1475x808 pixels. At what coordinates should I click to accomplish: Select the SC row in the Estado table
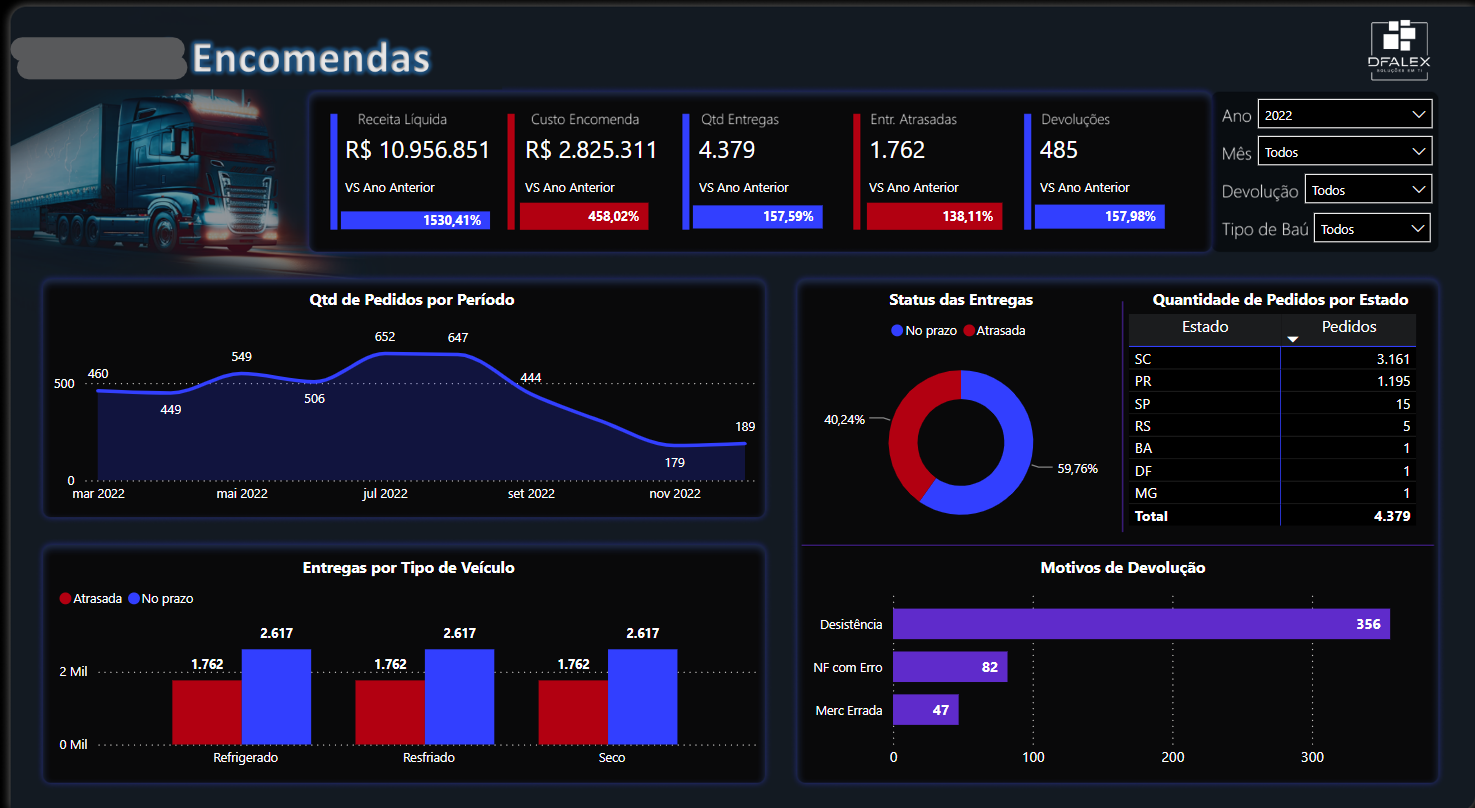coord(1272,359)
